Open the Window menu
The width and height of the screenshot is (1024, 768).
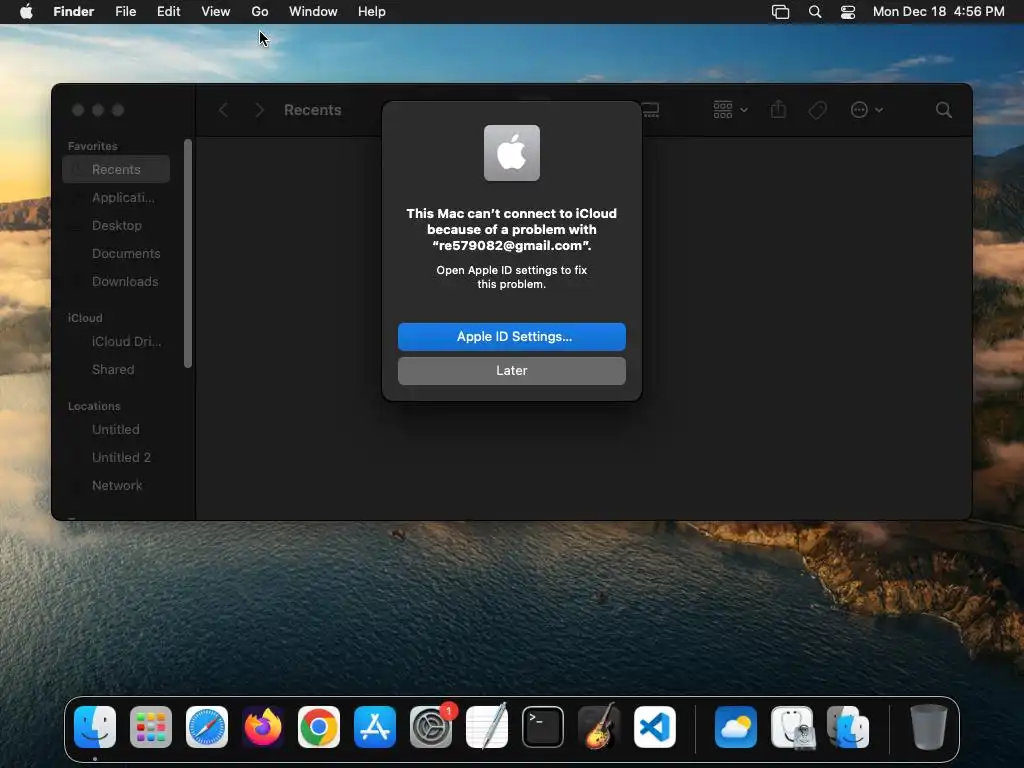pos(313,12)
